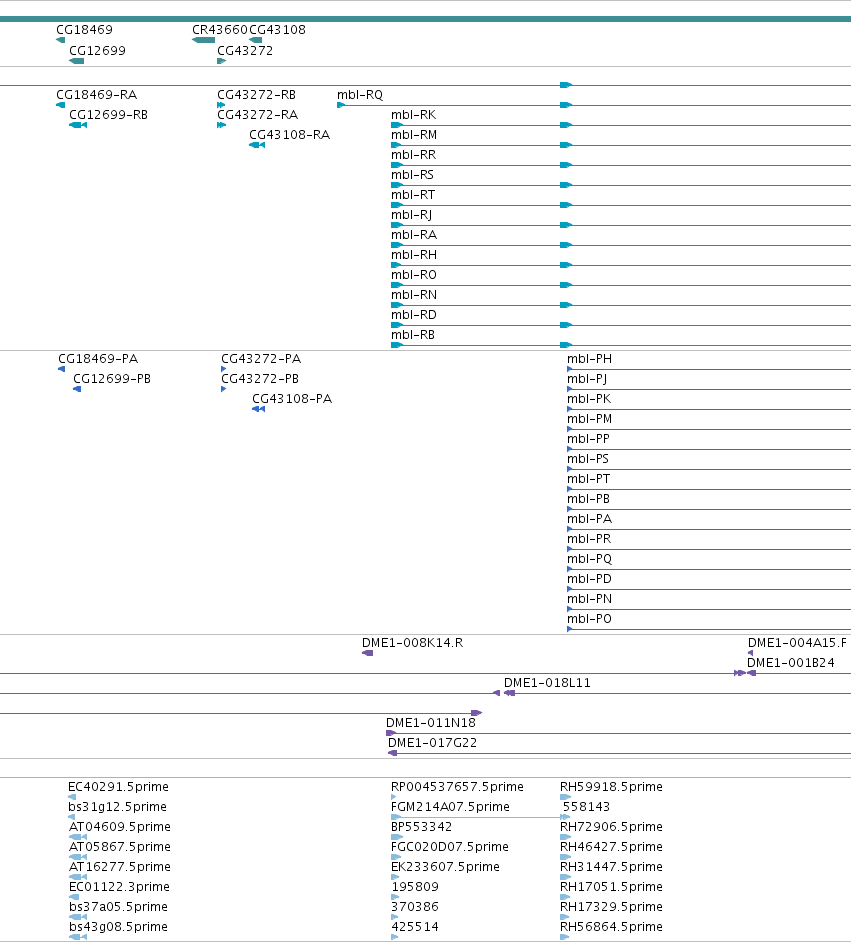Click the mbl-PD protein label
This screenshot has width=851, height=942.
click(589, 579)
